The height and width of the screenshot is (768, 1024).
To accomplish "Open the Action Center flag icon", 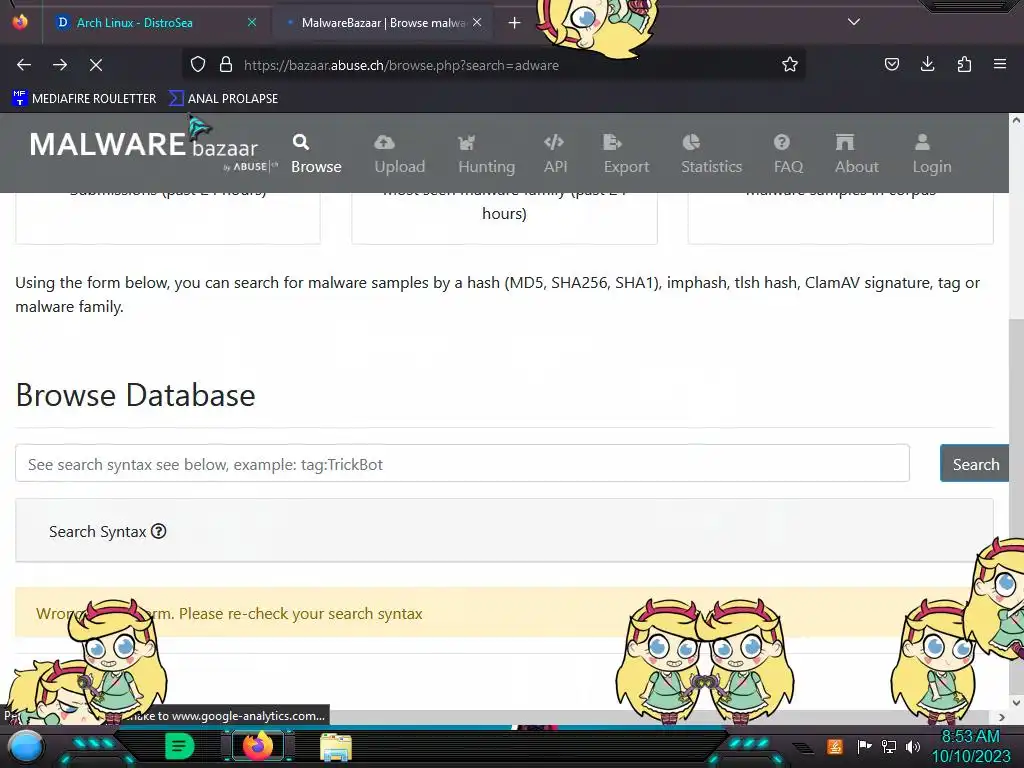I will coord(864,746).
